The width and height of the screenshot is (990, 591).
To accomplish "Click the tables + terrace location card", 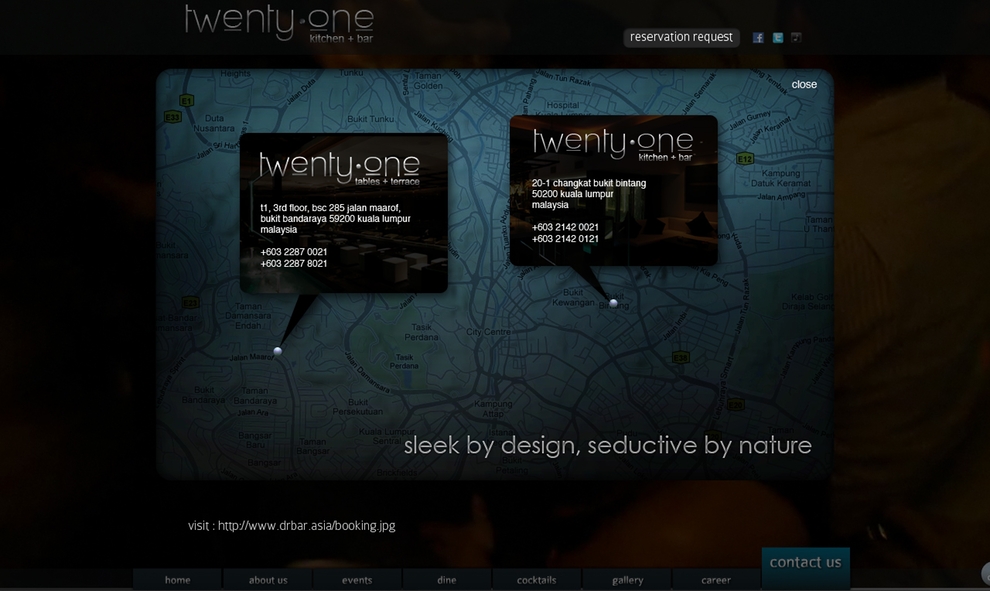I will coord(343,212).
